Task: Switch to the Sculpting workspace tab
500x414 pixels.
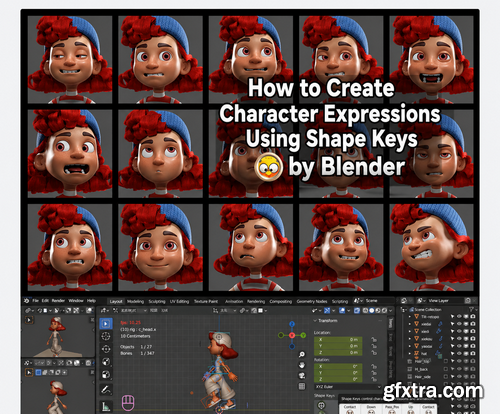Action: click(x=157, y=301)
